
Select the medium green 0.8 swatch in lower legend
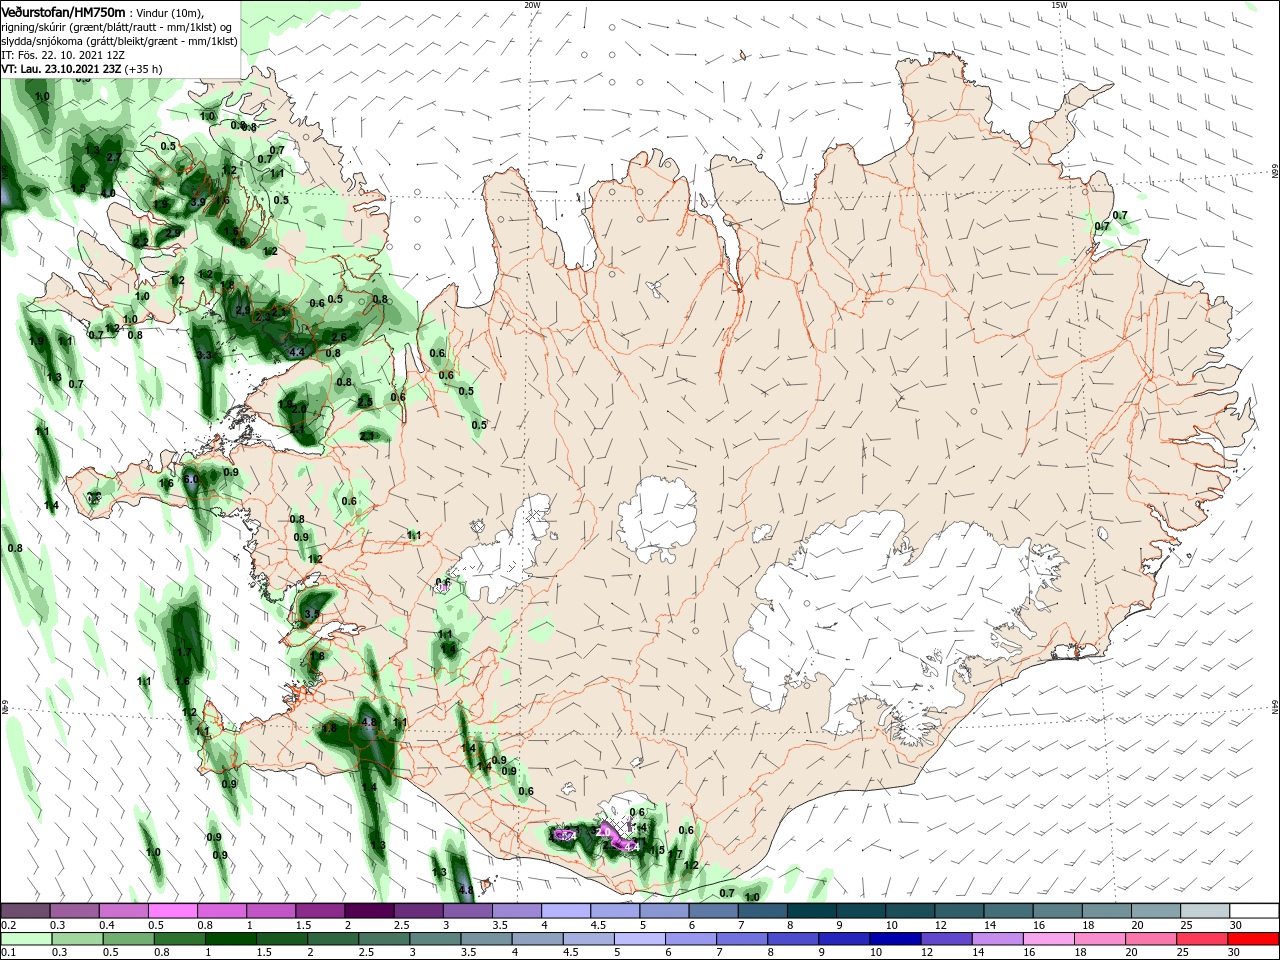179,939
